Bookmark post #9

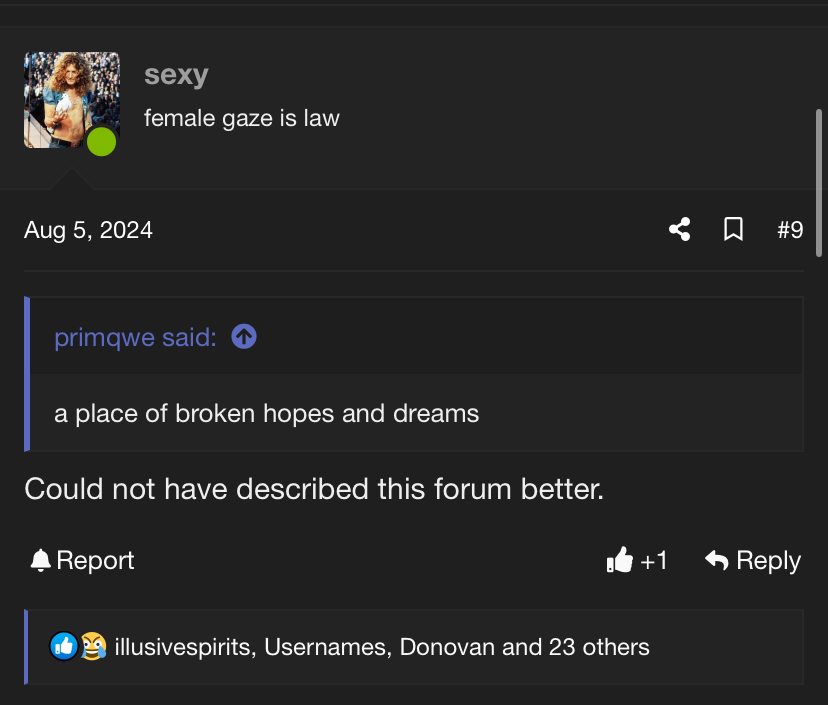(733, 230)
